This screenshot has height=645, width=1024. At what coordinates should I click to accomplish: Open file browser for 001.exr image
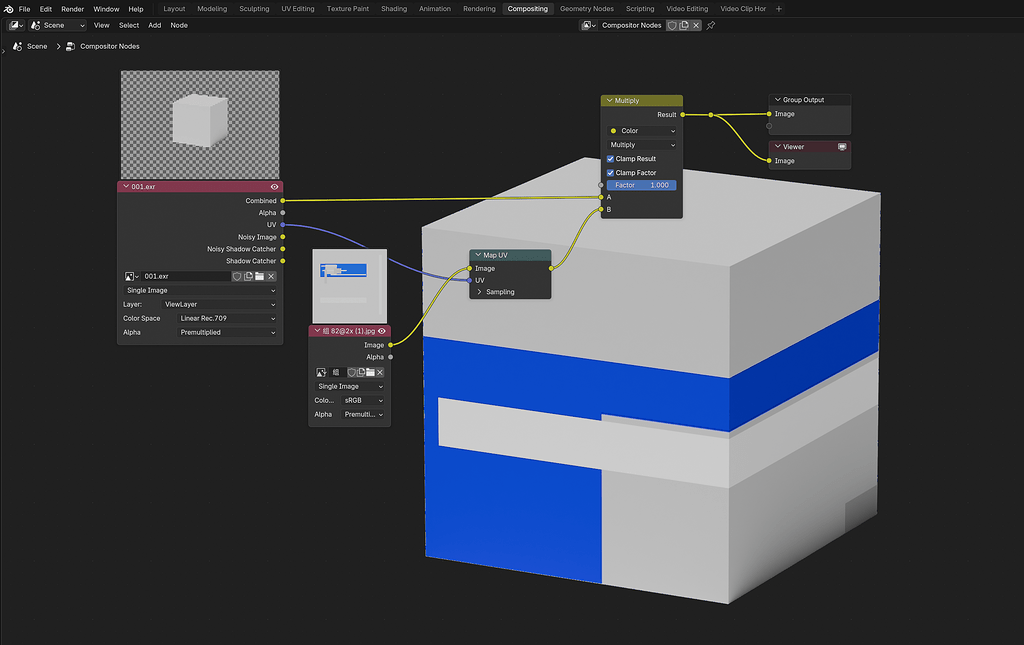click(x=259, y=276)
